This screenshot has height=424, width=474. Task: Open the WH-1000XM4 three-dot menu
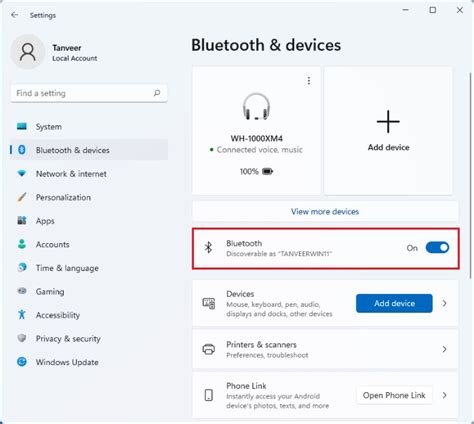(309, 81)
